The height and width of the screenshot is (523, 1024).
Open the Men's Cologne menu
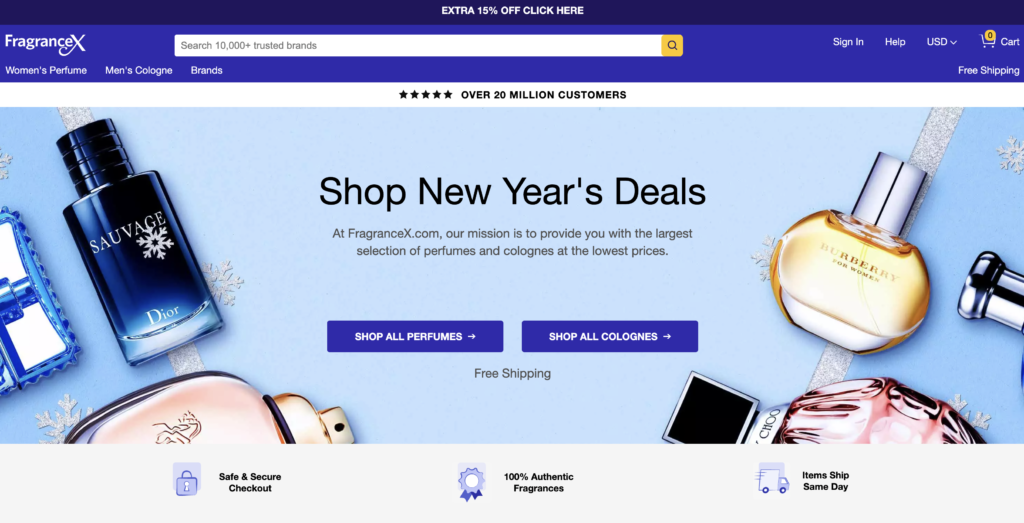coord(138,71)
